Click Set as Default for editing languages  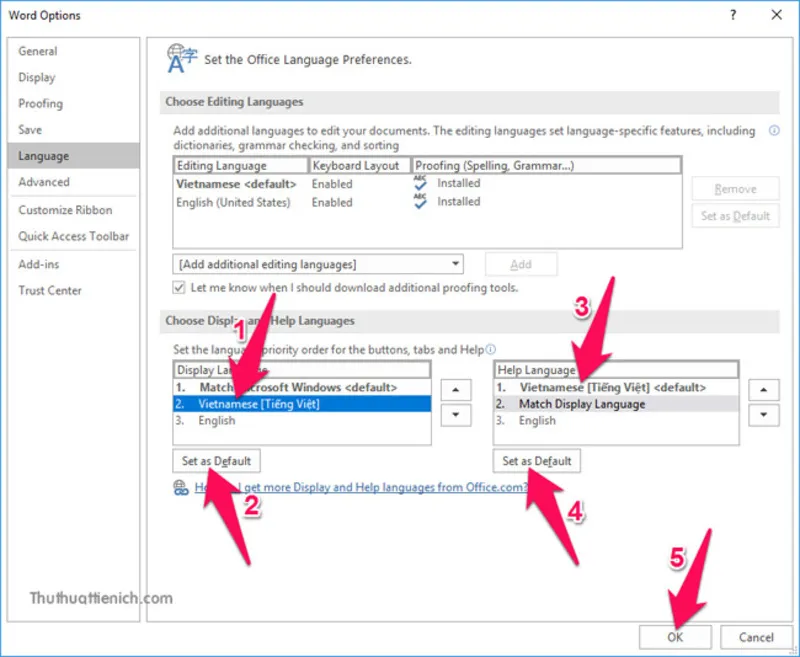(735, 216)
